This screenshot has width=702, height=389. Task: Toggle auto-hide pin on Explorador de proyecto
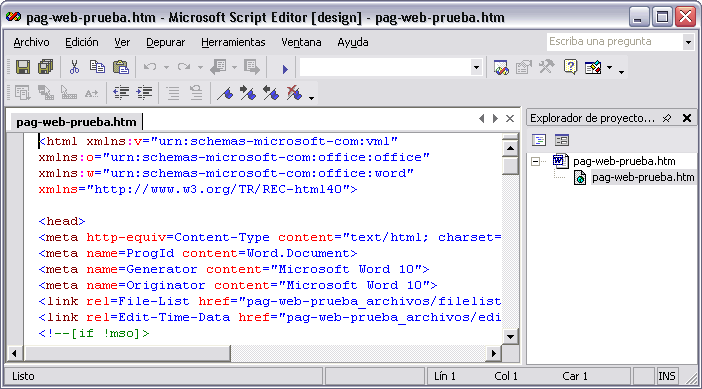667,118
